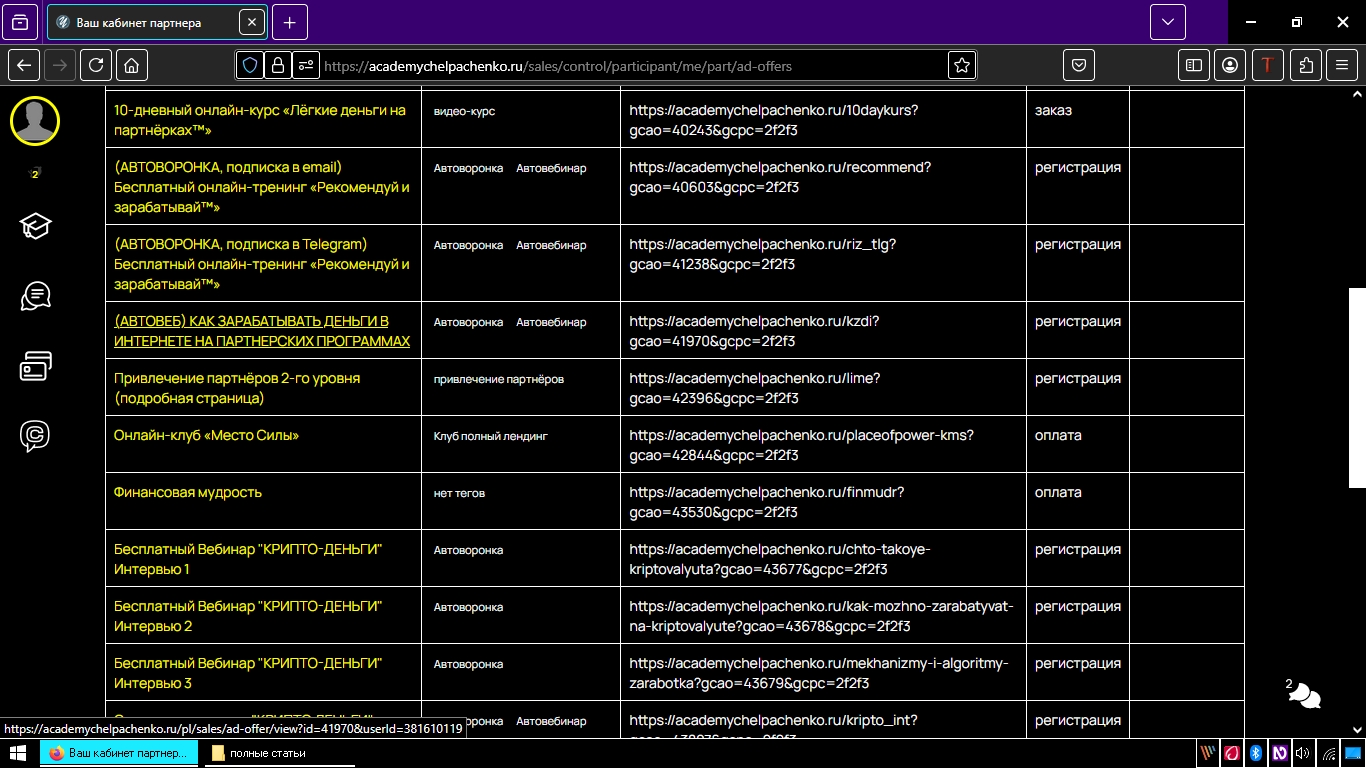The image size is (1366, 768).
Task: Bookmark this page with the star
Action: pyautogui.click(x=962, y=65)
